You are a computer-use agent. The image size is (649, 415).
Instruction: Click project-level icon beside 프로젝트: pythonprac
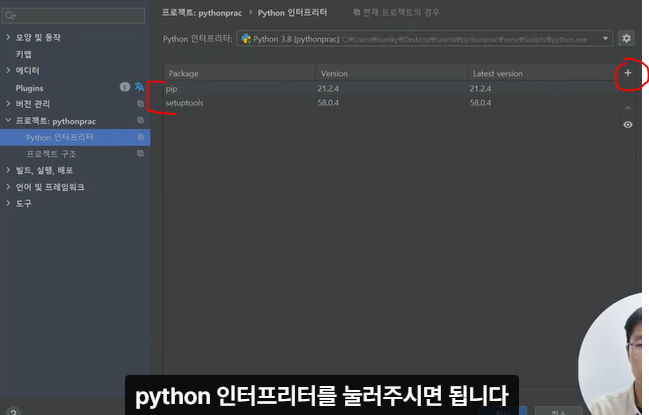point(140,120)
